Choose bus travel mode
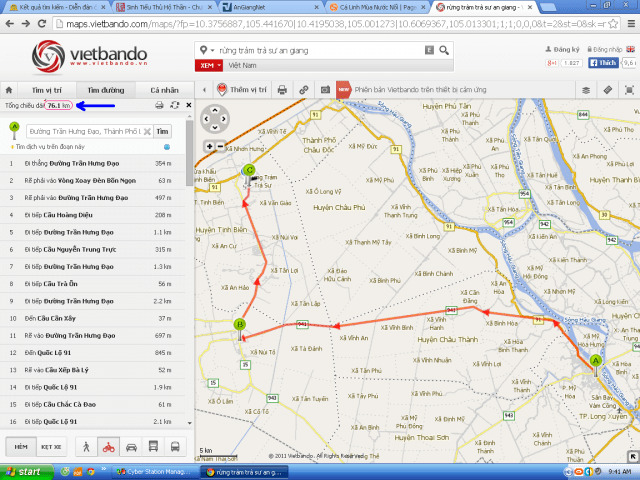Screen dimensions: 640x480 coord(153,447)
